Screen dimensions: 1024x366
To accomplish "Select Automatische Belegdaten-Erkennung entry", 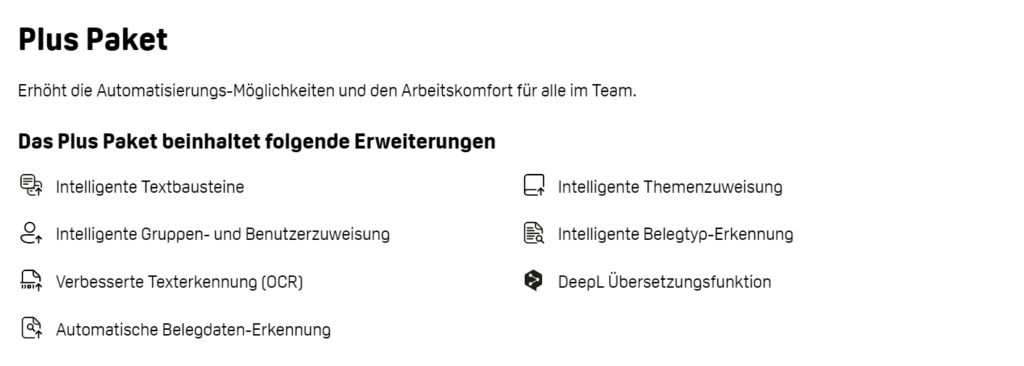I will [x=193, y=329].
